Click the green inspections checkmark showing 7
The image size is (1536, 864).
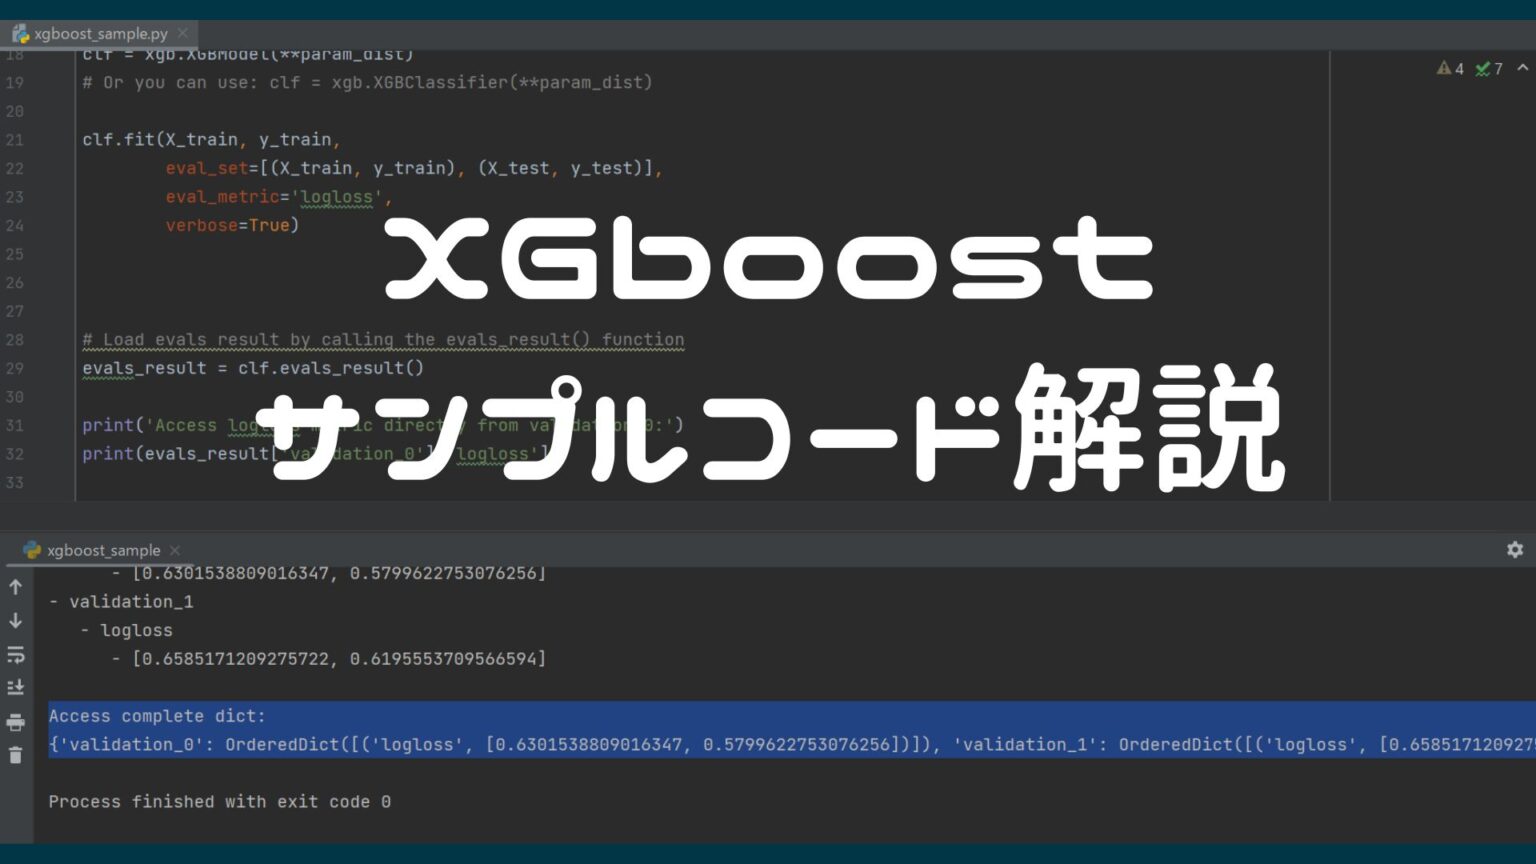[1489, 69]
